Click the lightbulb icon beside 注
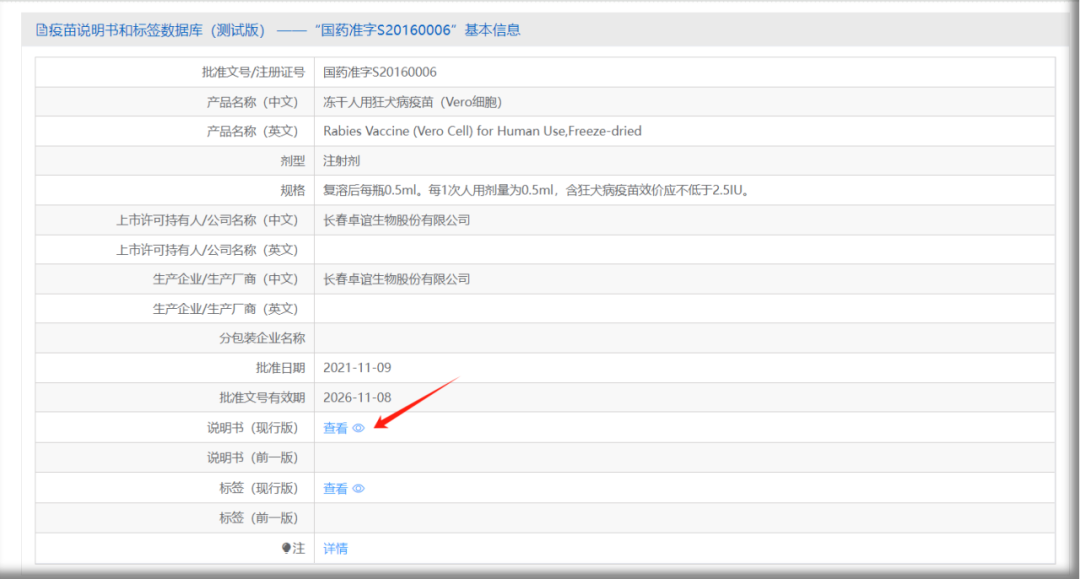The image size is (1080, 579). tap(286, 548)
